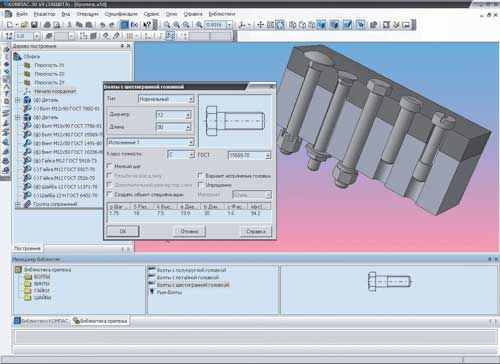Activate the rotate view icon
This screenshot has height=364, width=500.
pos(280,24)
